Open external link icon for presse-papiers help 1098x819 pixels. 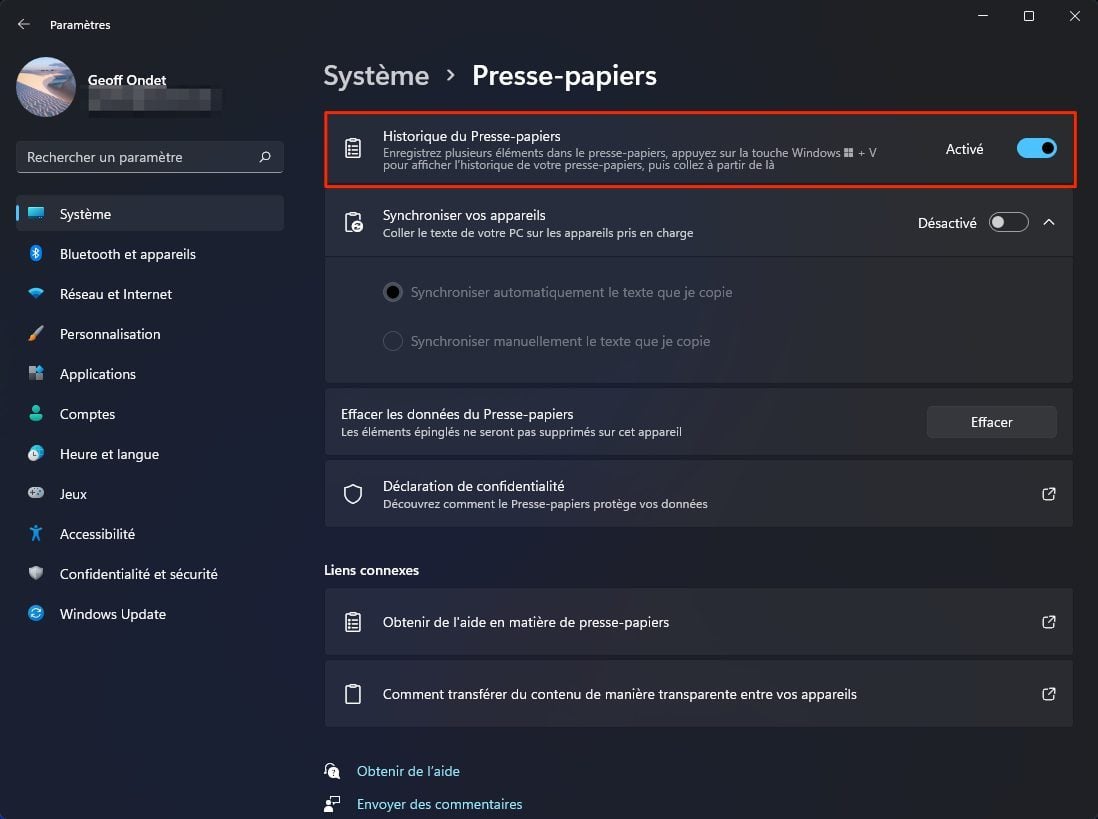click(1048, 622)
